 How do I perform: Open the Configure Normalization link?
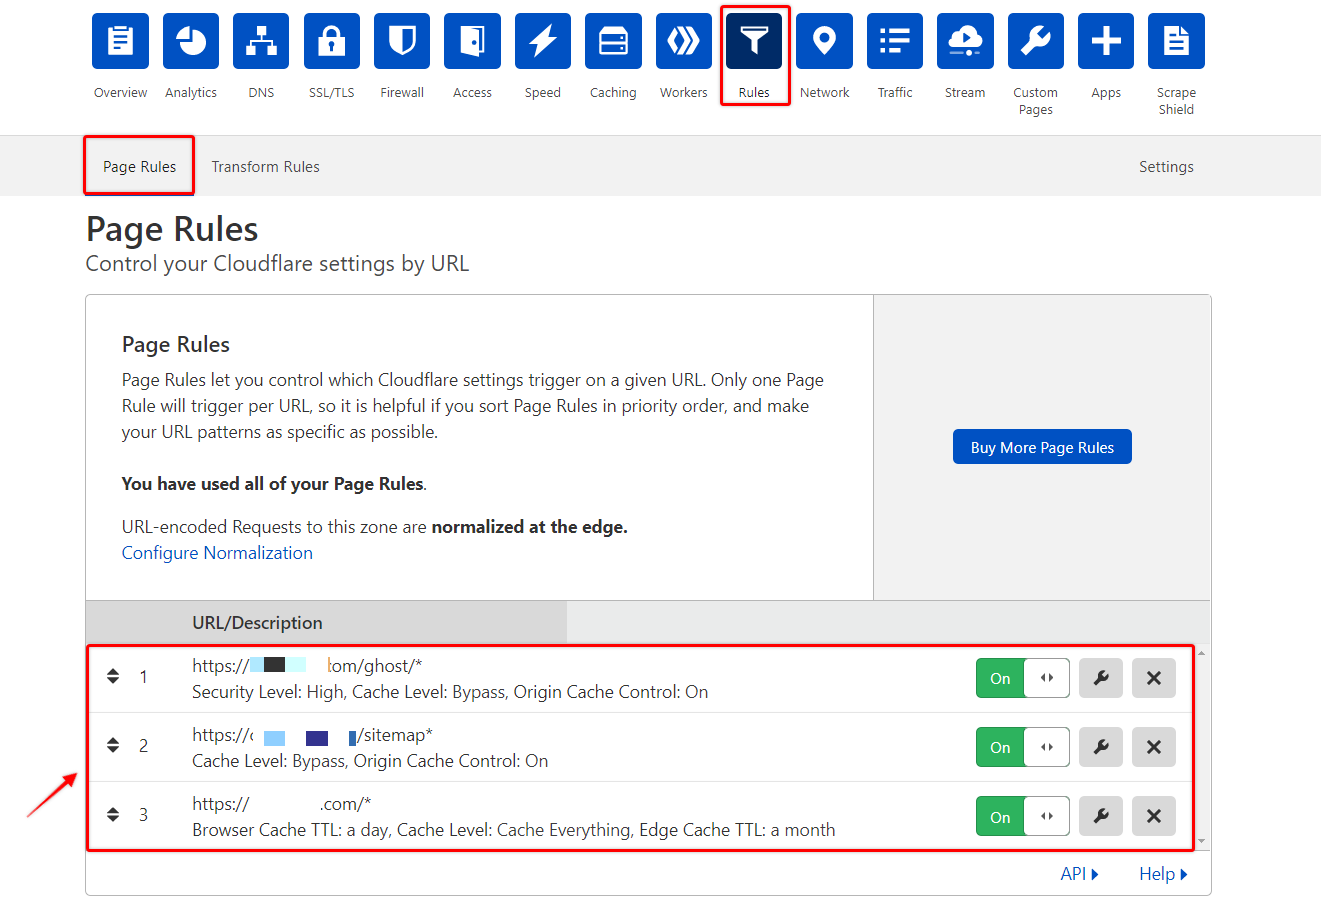tap(217, 553)
